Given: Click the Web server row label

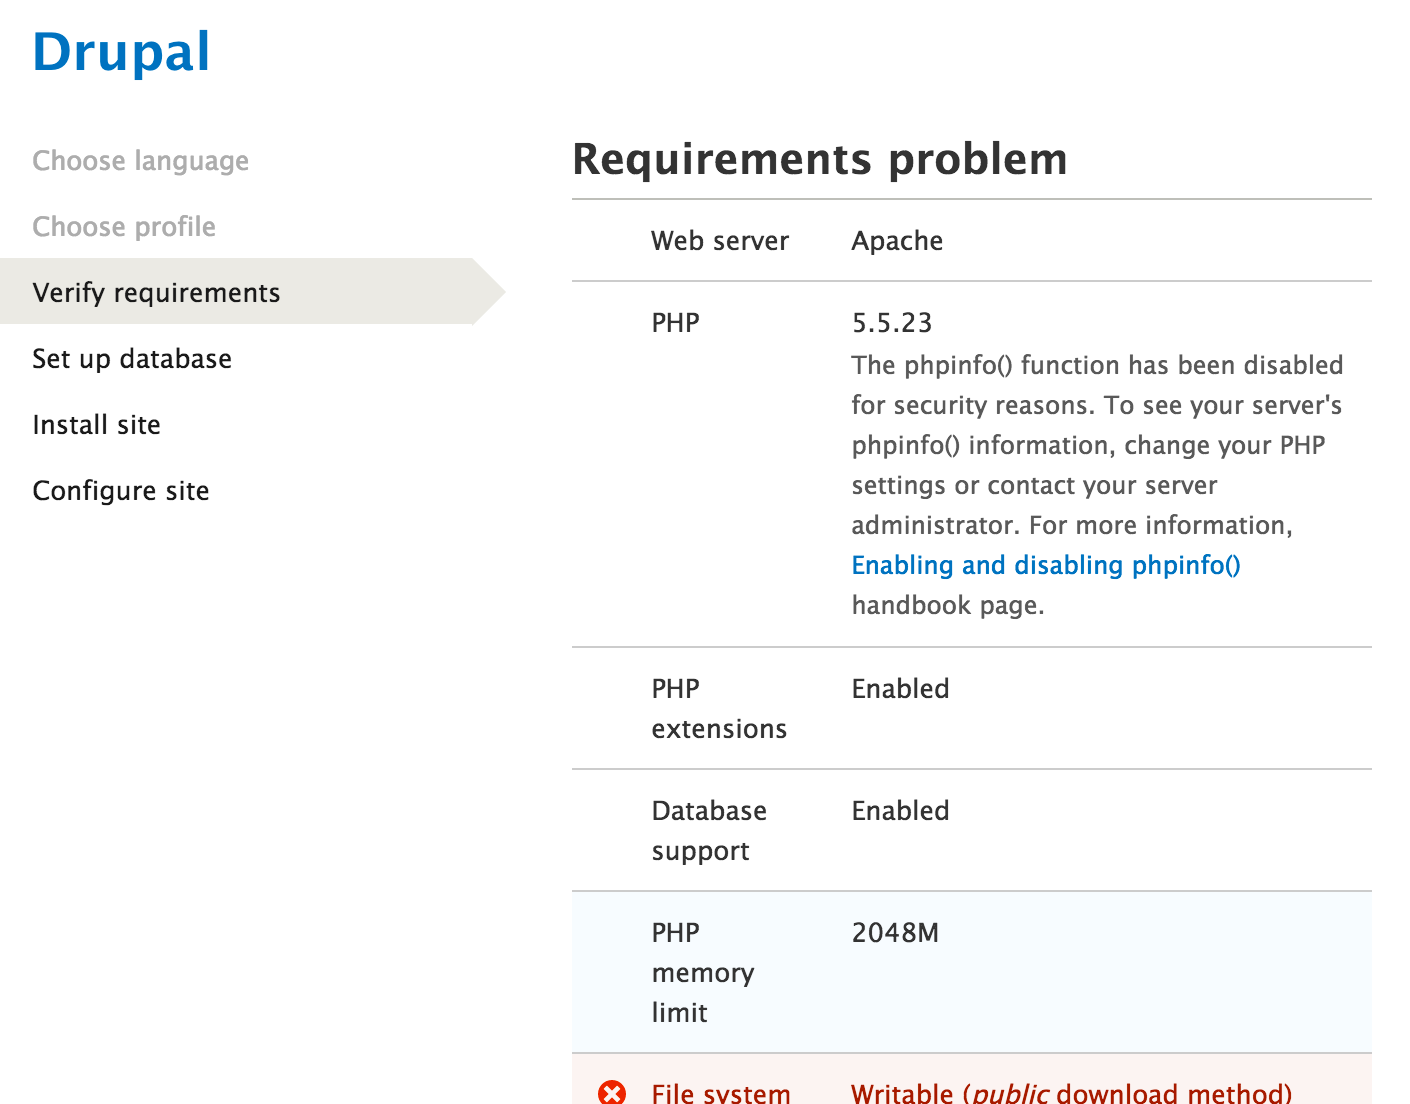Looking at the screenshot, I should pyautogui.click(x=719, y=240).
